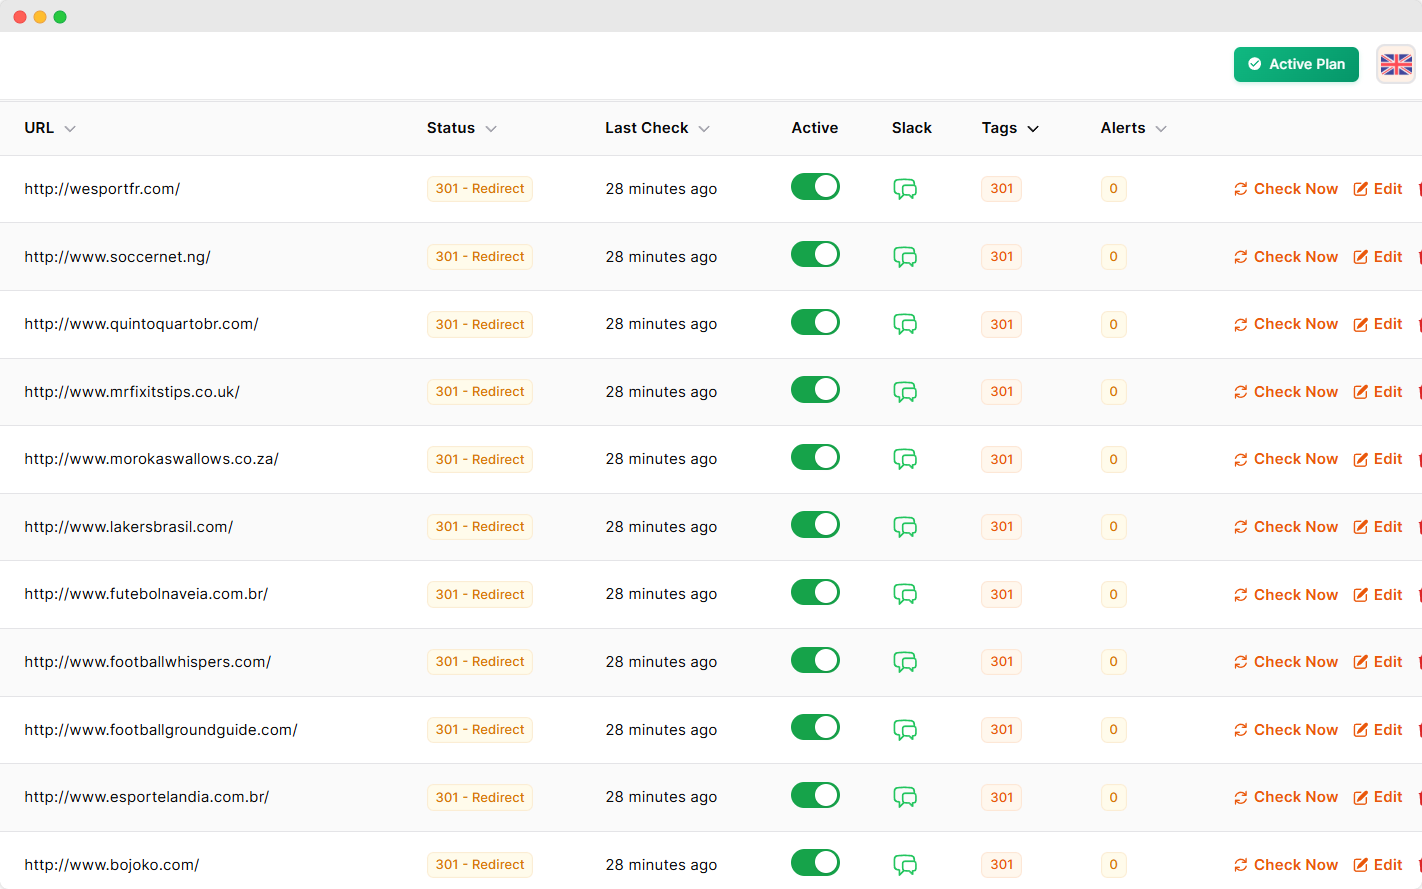Toggle active switch for wesportfr.com
1422x889 pixels.
pos(815,187)
